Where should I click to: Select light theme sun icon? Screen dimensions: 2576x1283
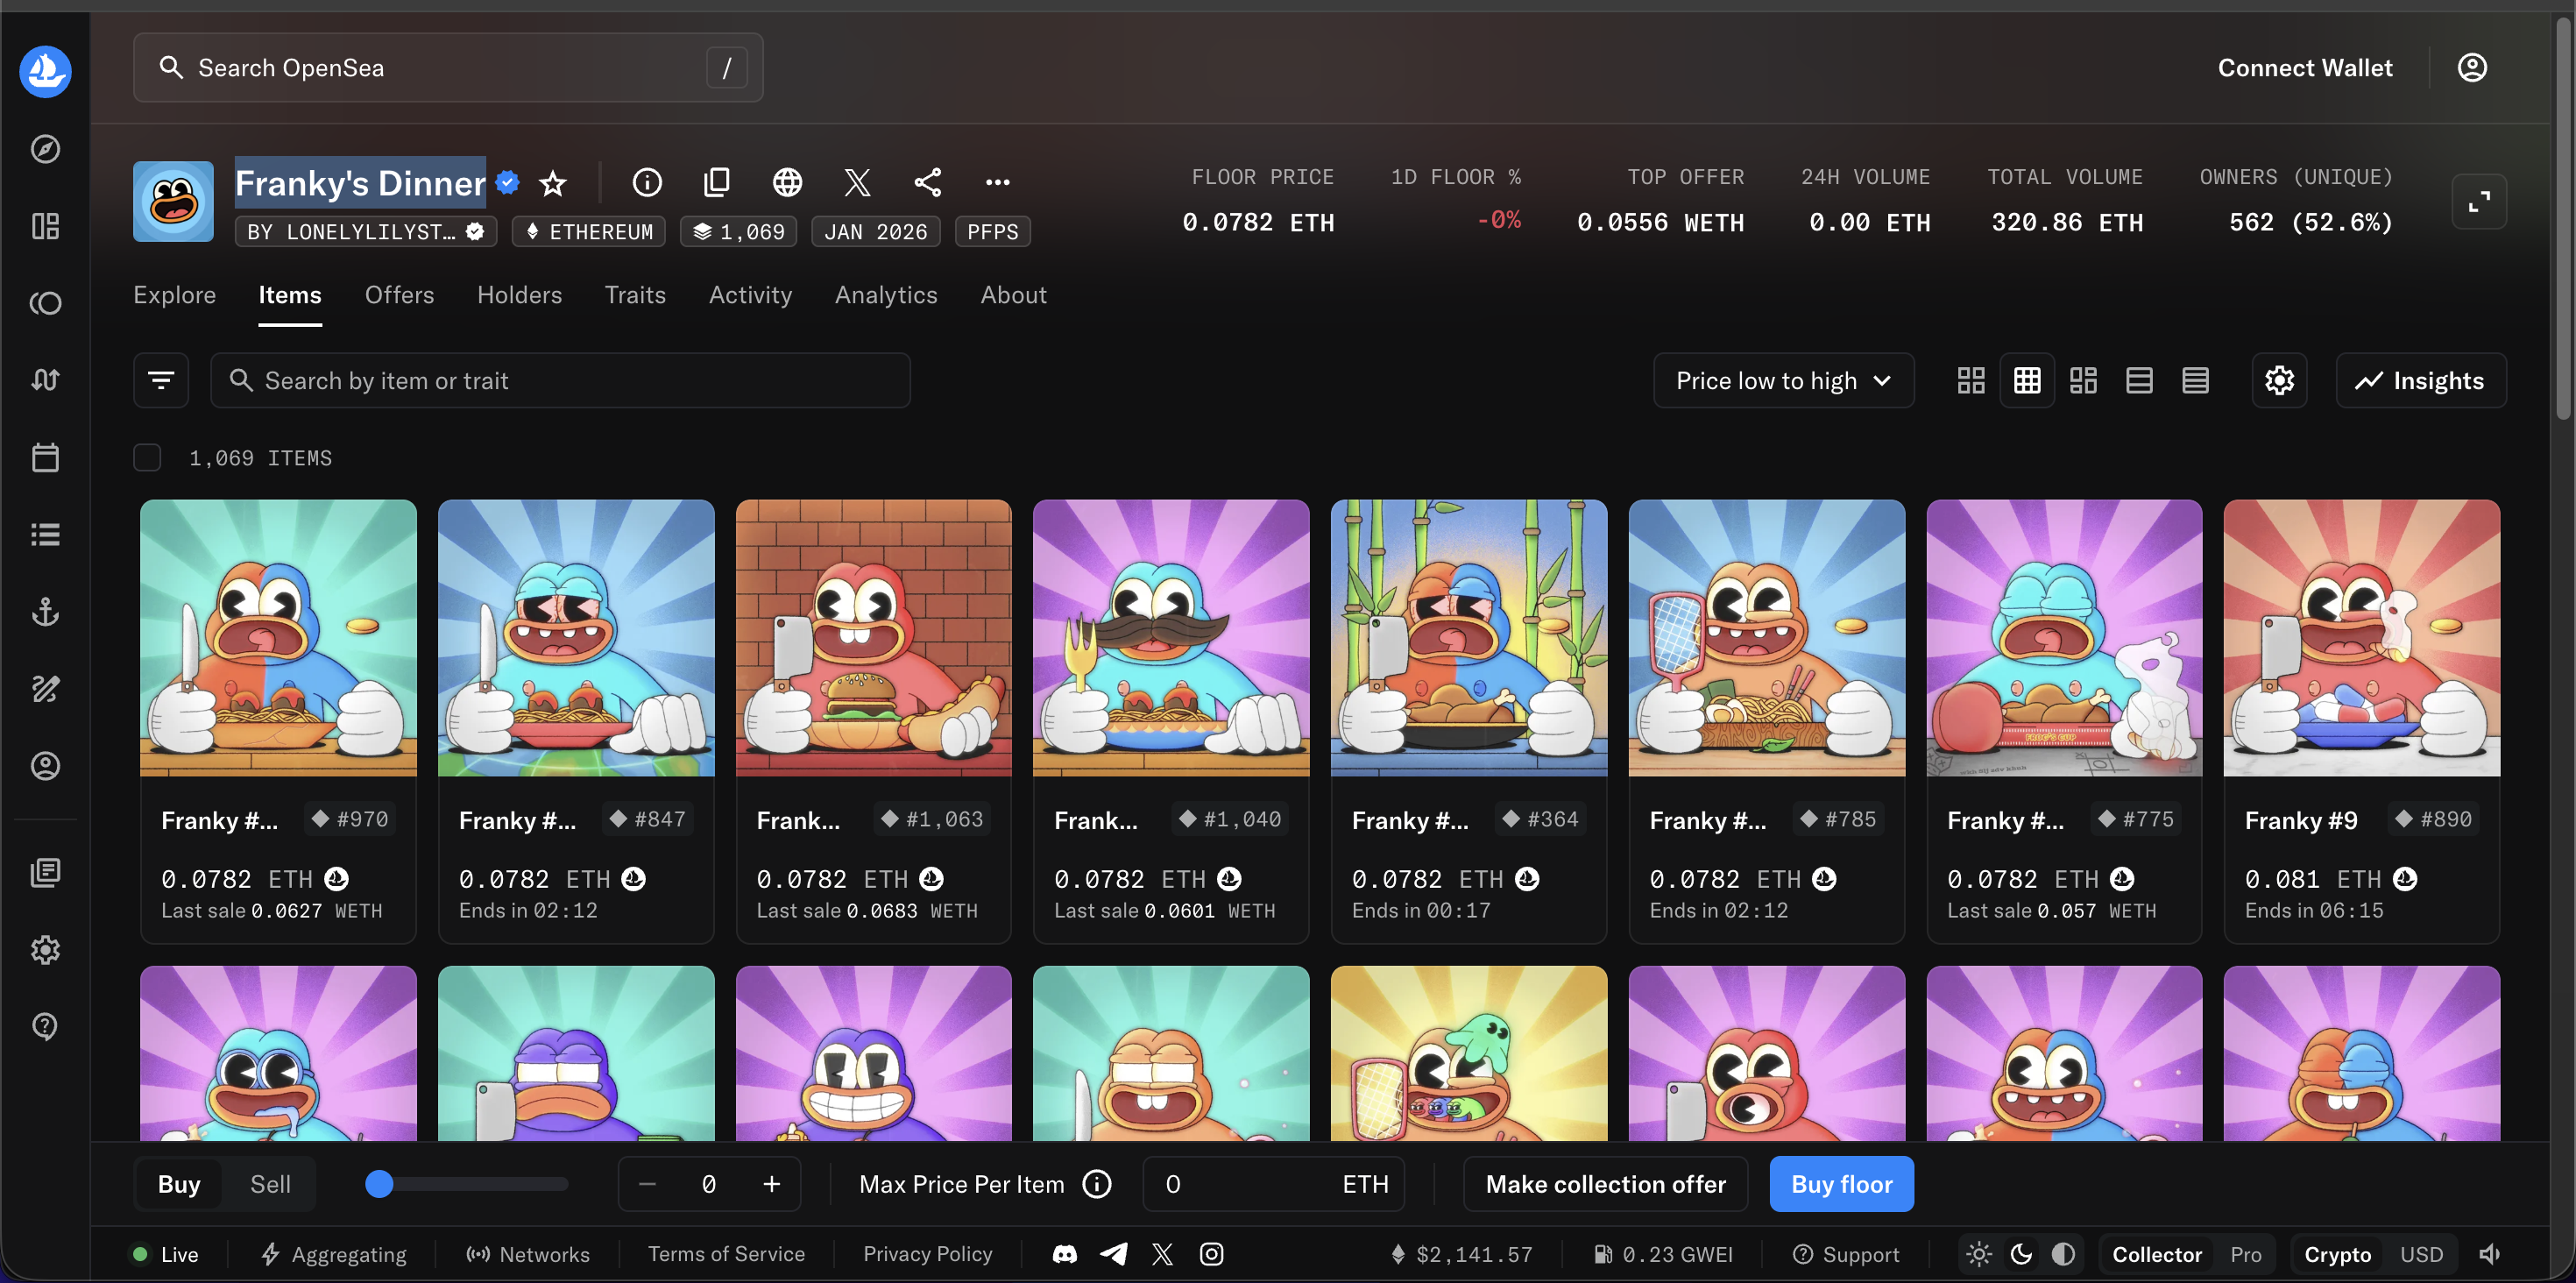[1979, 1254]
